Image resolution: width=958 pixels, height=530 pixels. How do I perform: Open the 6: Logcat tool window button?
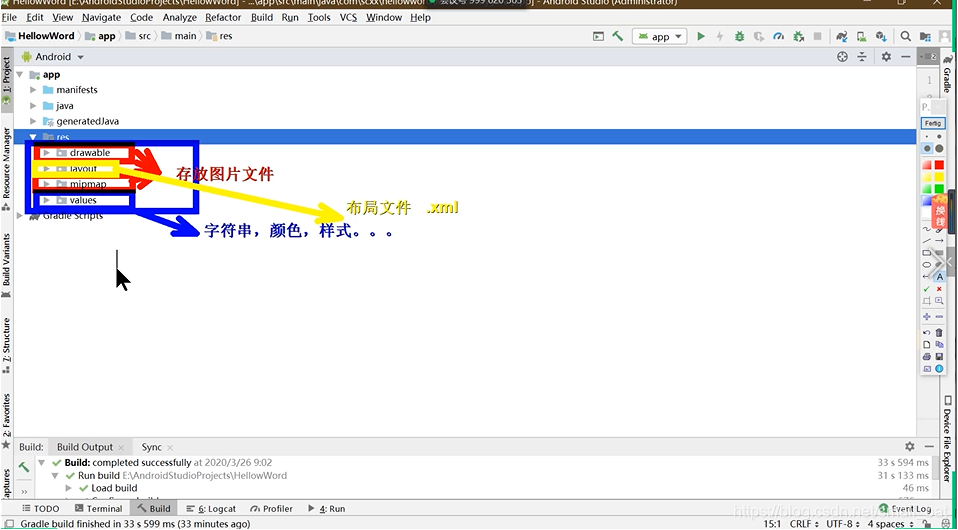(211, 508)
